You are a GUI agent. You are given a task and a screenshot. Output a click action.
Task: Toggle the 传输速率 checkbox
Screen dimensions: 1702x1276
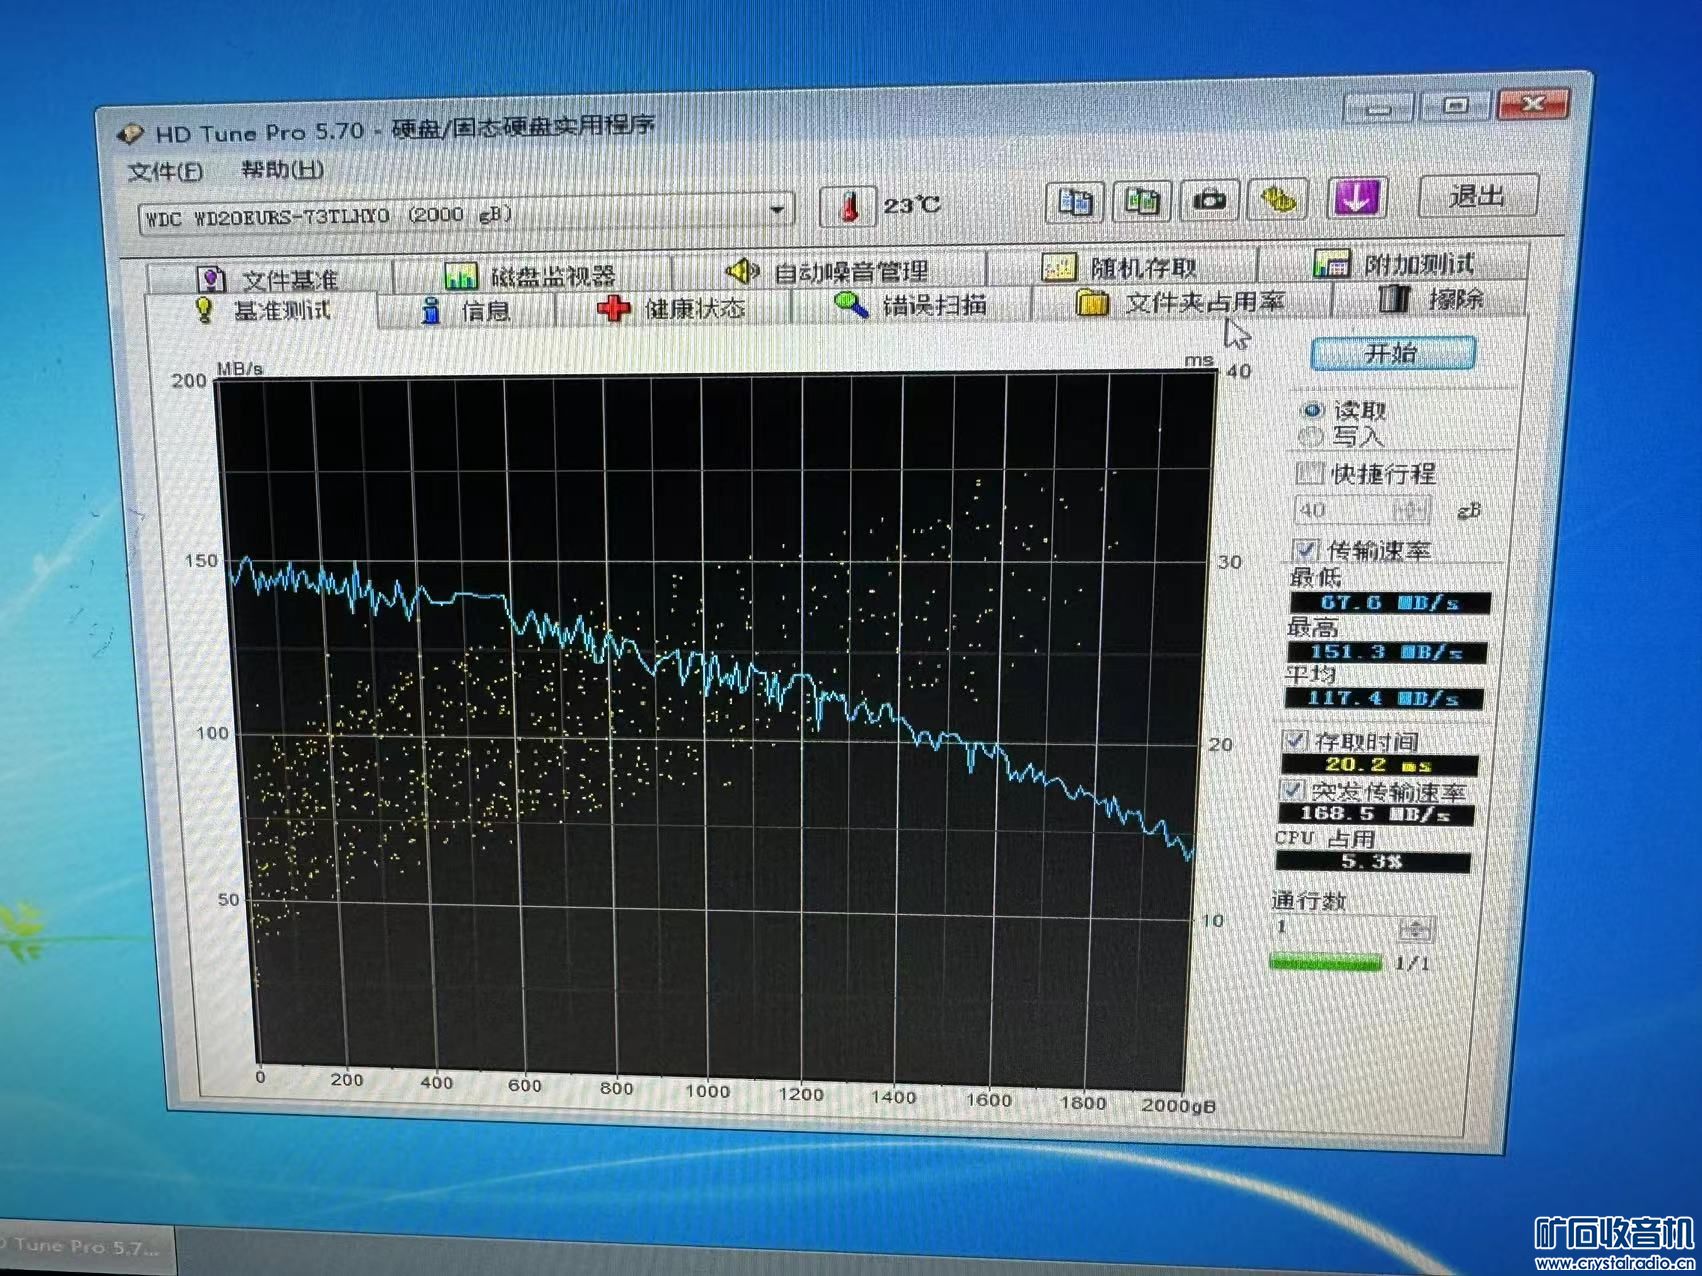coord(1305,550)
